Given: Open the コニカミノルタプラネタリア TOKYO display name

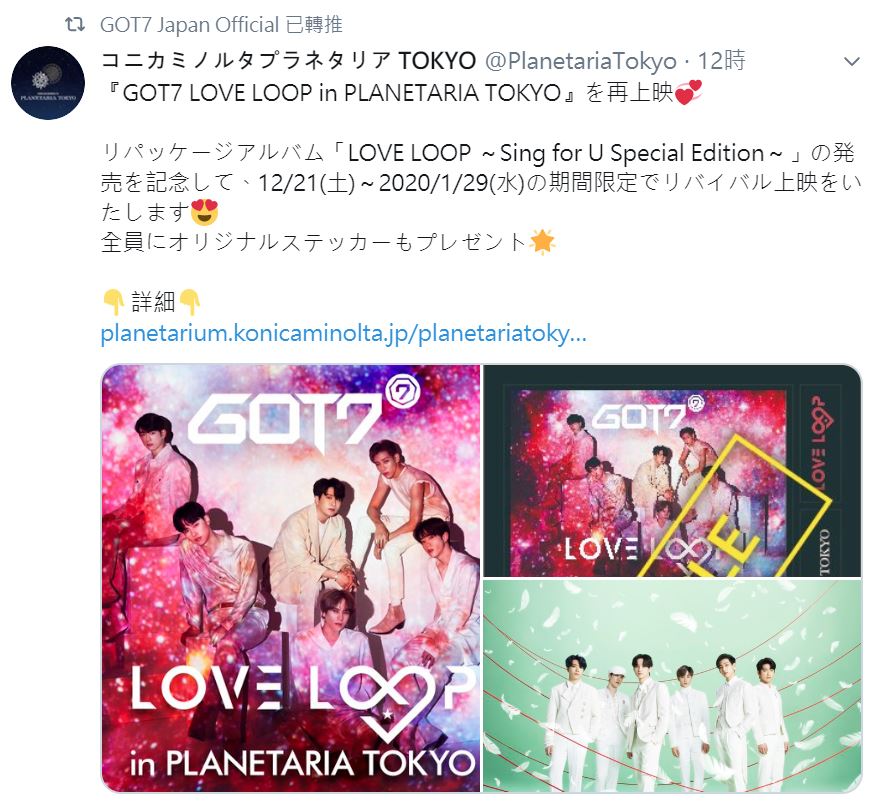Looking at the screenshot, I should tap(288, 61).
